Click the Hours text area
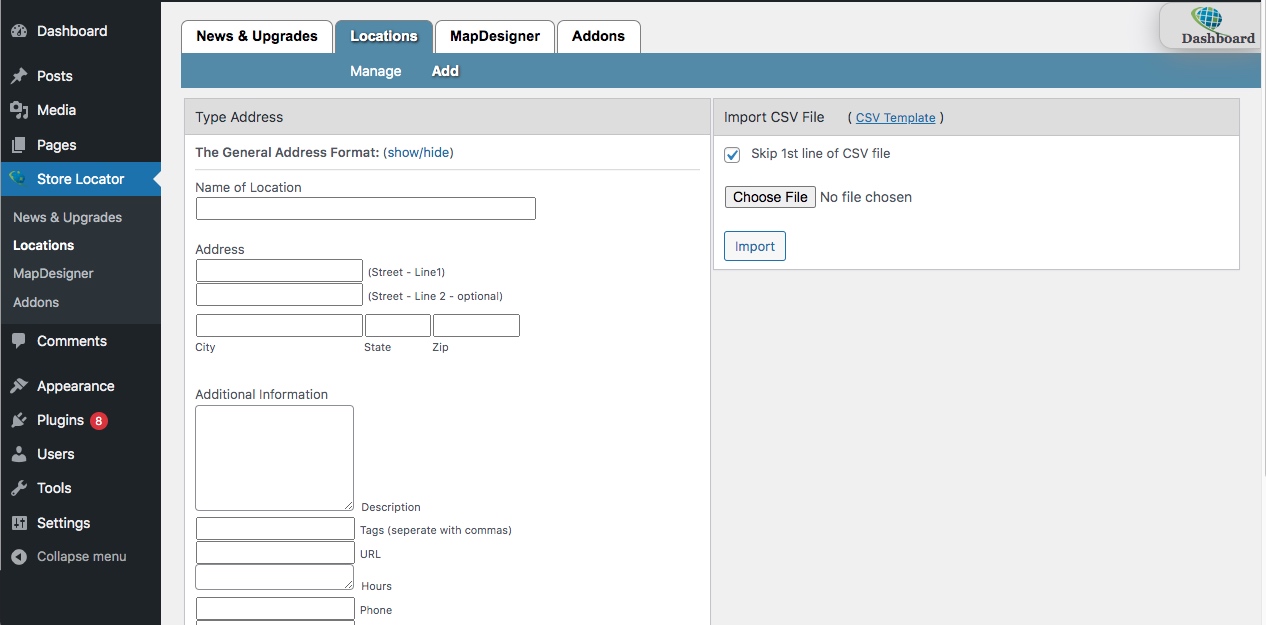 (275, 577)
